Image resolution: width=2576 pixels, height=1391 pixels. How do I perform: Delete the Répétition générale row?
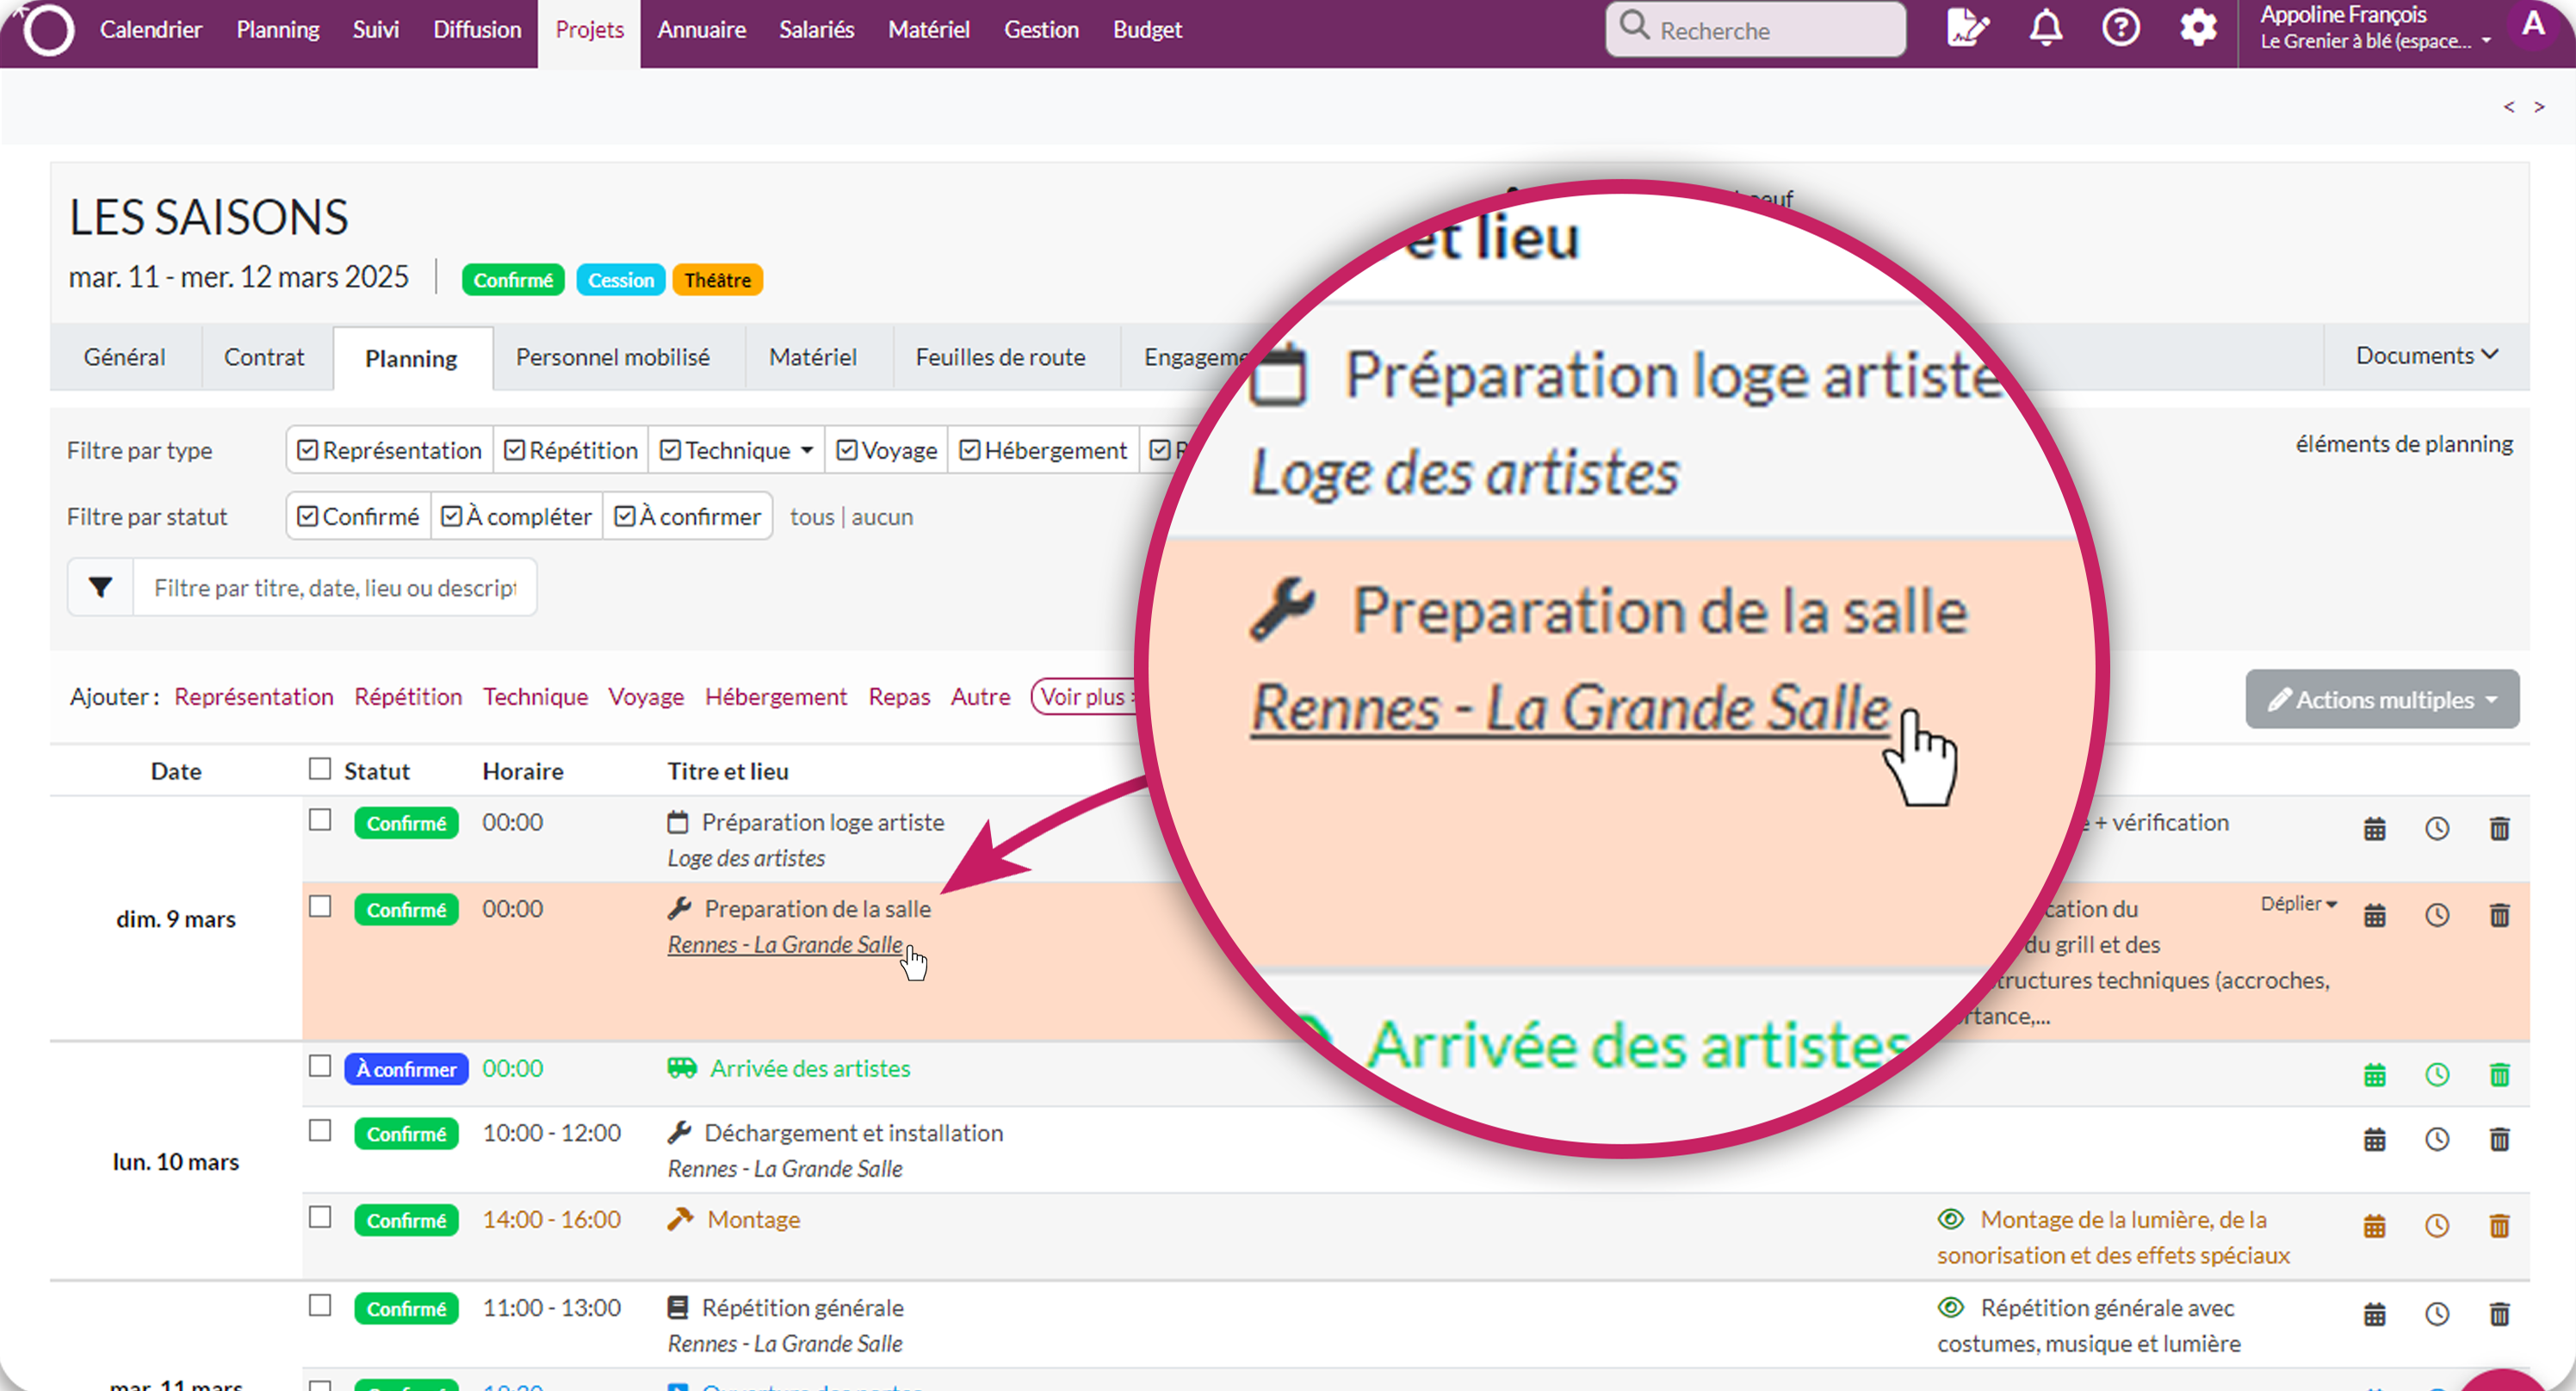pos(2499,1314)
